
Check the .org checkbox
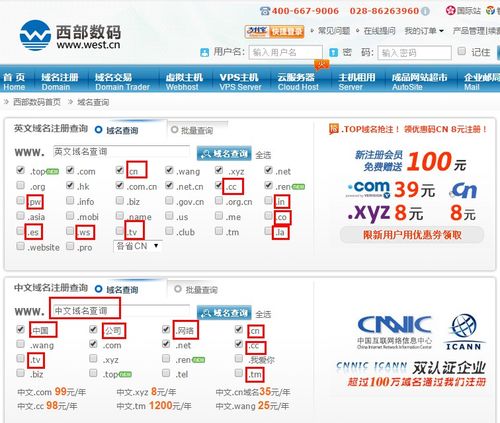click(x=21, y=185)
